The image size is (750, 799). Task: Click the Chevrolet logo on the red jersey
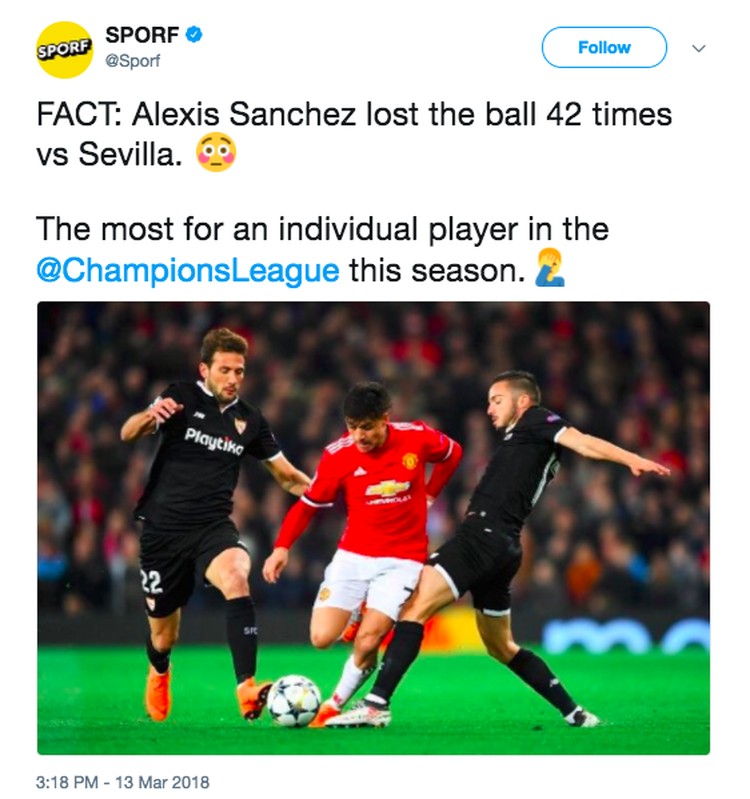pyautogui.click(x=387, y=487)
